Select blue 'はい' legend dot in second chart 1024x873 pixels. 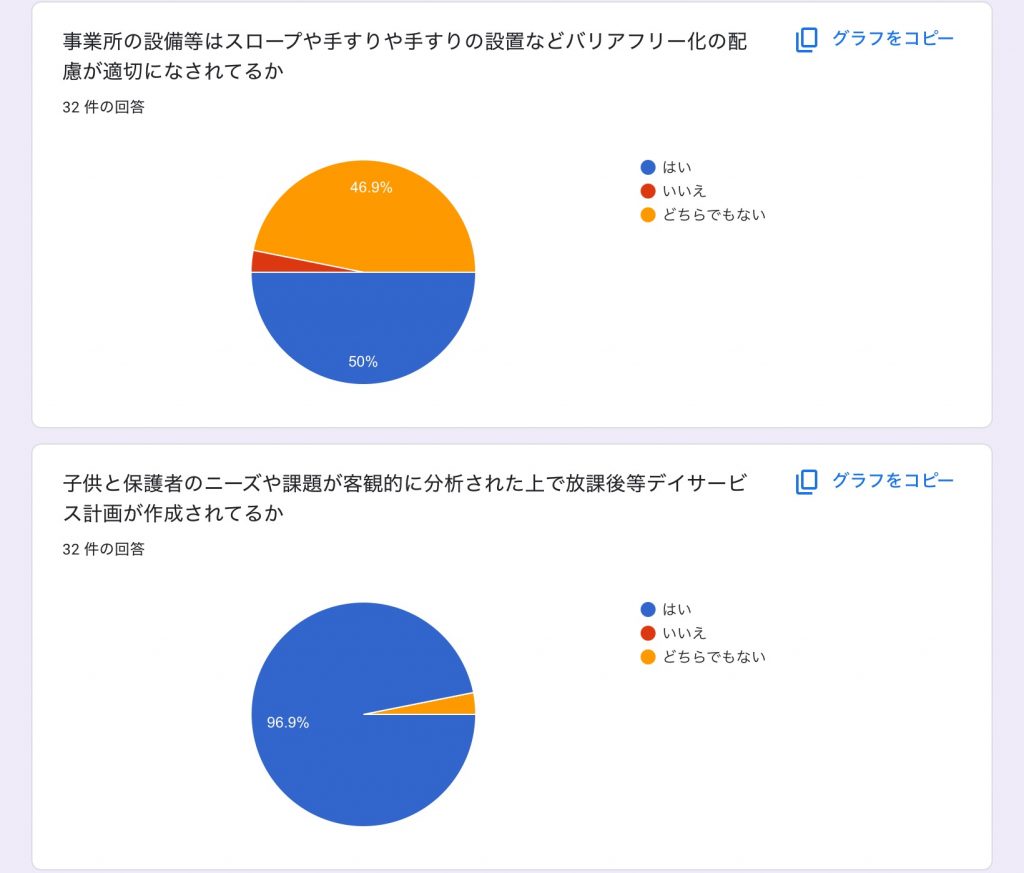click(x=648, y=609)
